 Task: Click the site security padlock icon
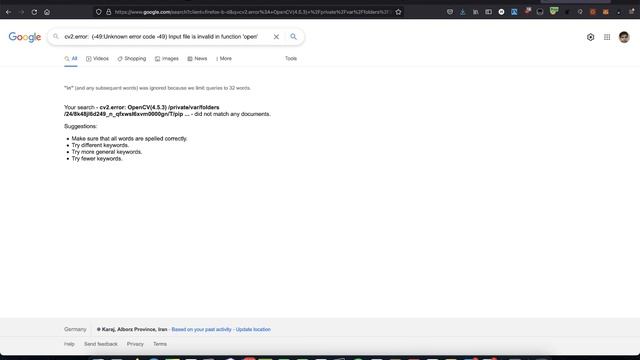(109, 12)
